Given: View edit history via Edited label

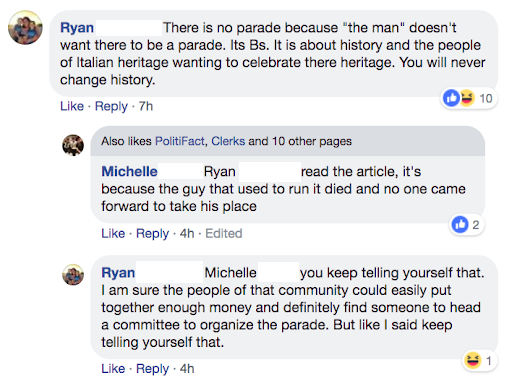Looking at the screenshot, I should click(224, 233).
